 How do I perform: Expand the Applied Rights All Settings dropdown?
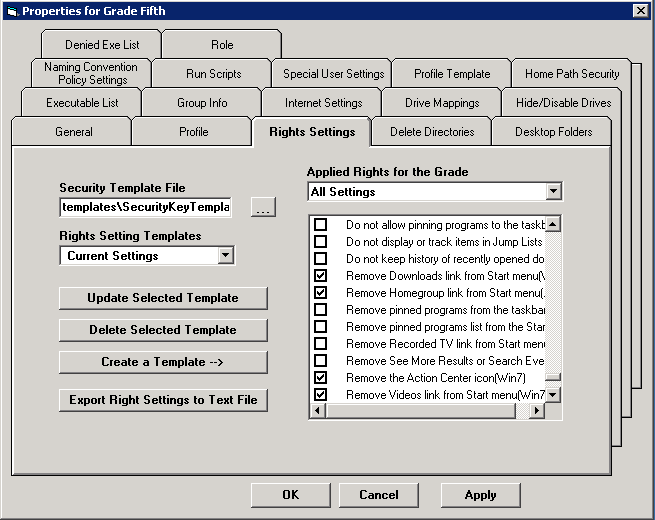553,192
